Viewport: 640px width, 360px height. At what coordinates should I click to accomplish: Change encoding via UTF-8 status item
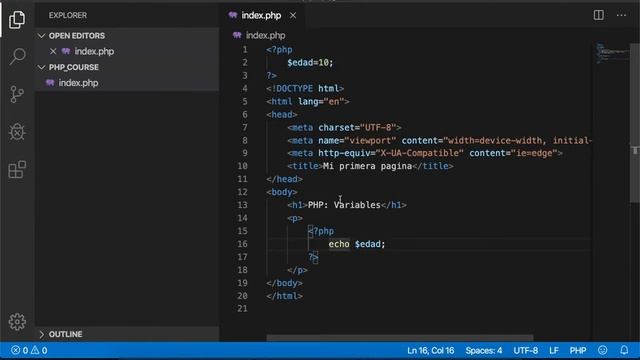pos(525,350)
